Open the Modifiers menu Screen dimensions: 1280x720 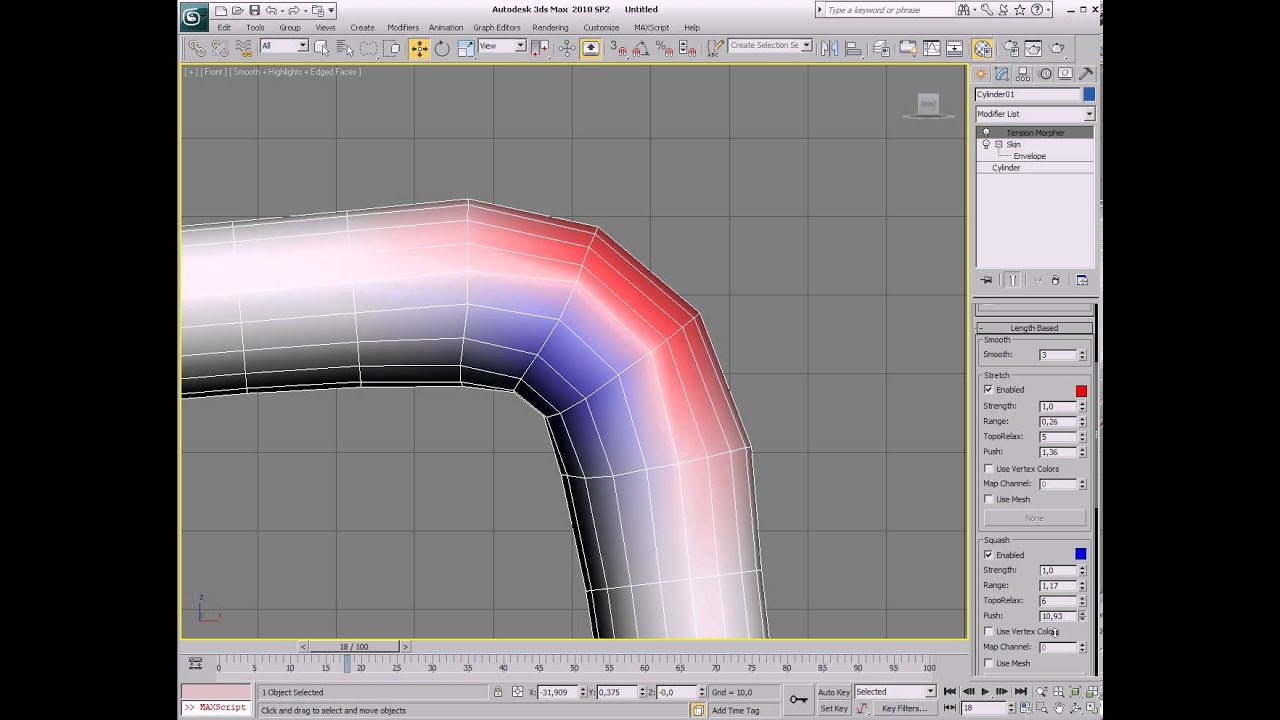(402, 28)
